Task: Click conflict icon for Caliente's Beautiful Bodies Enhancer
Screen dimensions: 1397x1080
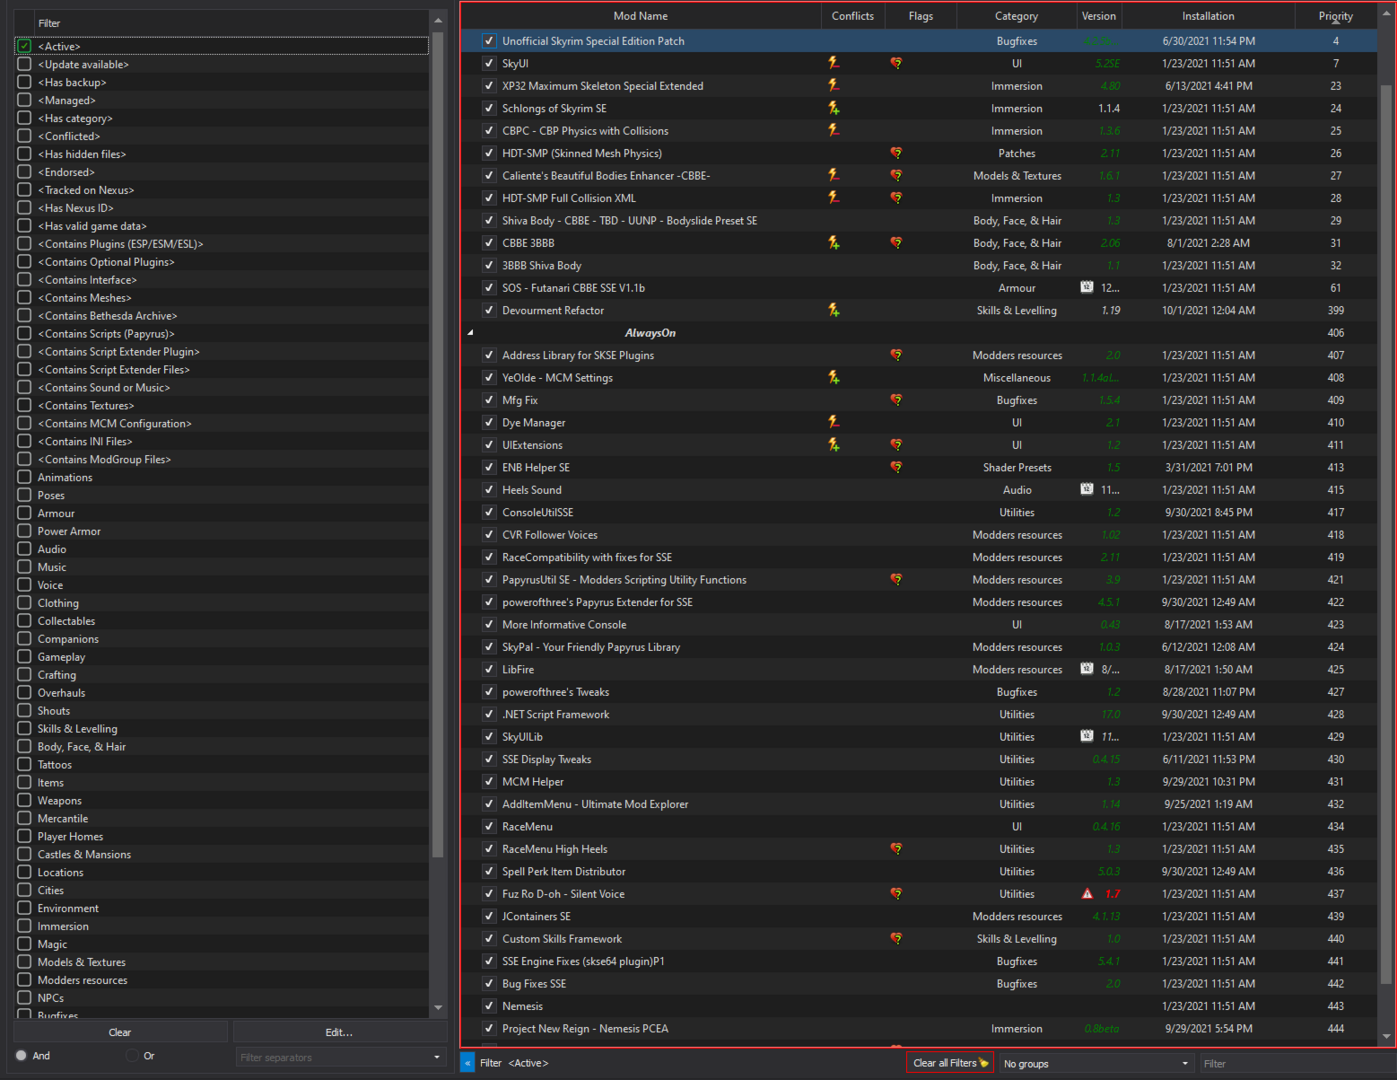Action: [834, 176]
